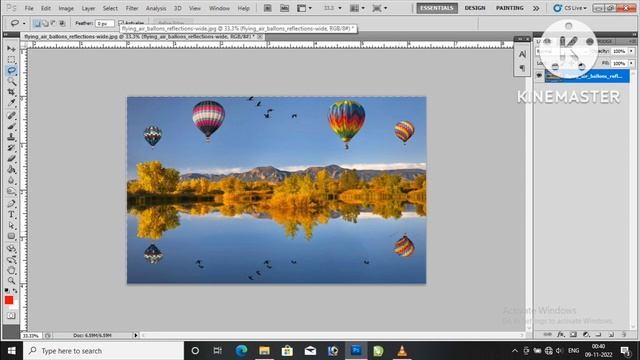Launch Bridge from the application bar
Screen dimensions: 640x360
point(267,8)
